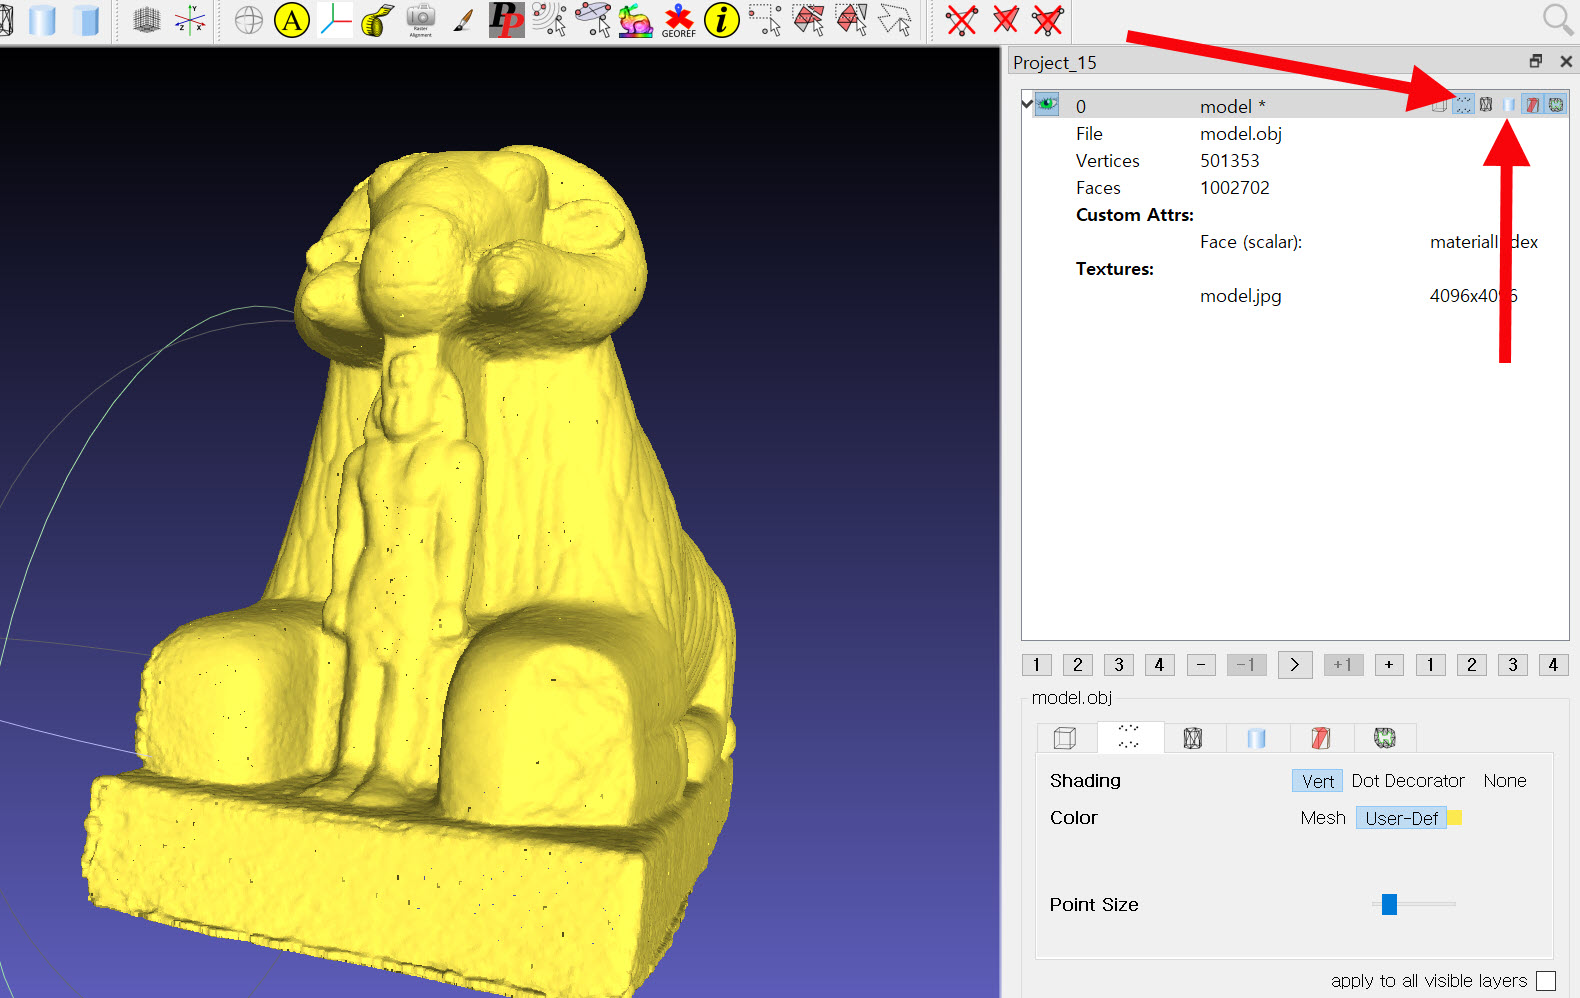Activate the polyline area selection tool

click(895, 20)
